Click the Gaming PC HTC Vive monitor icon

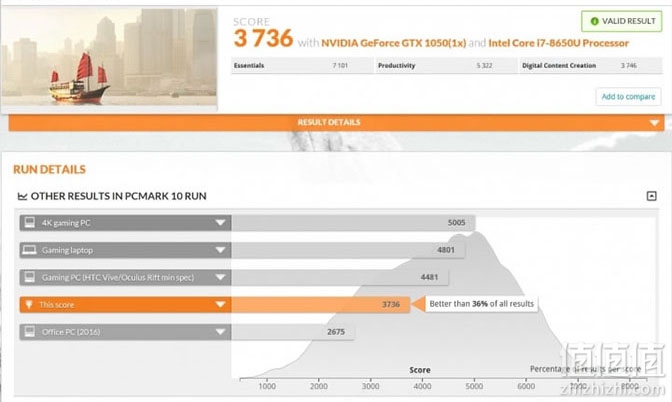[30, 277]
